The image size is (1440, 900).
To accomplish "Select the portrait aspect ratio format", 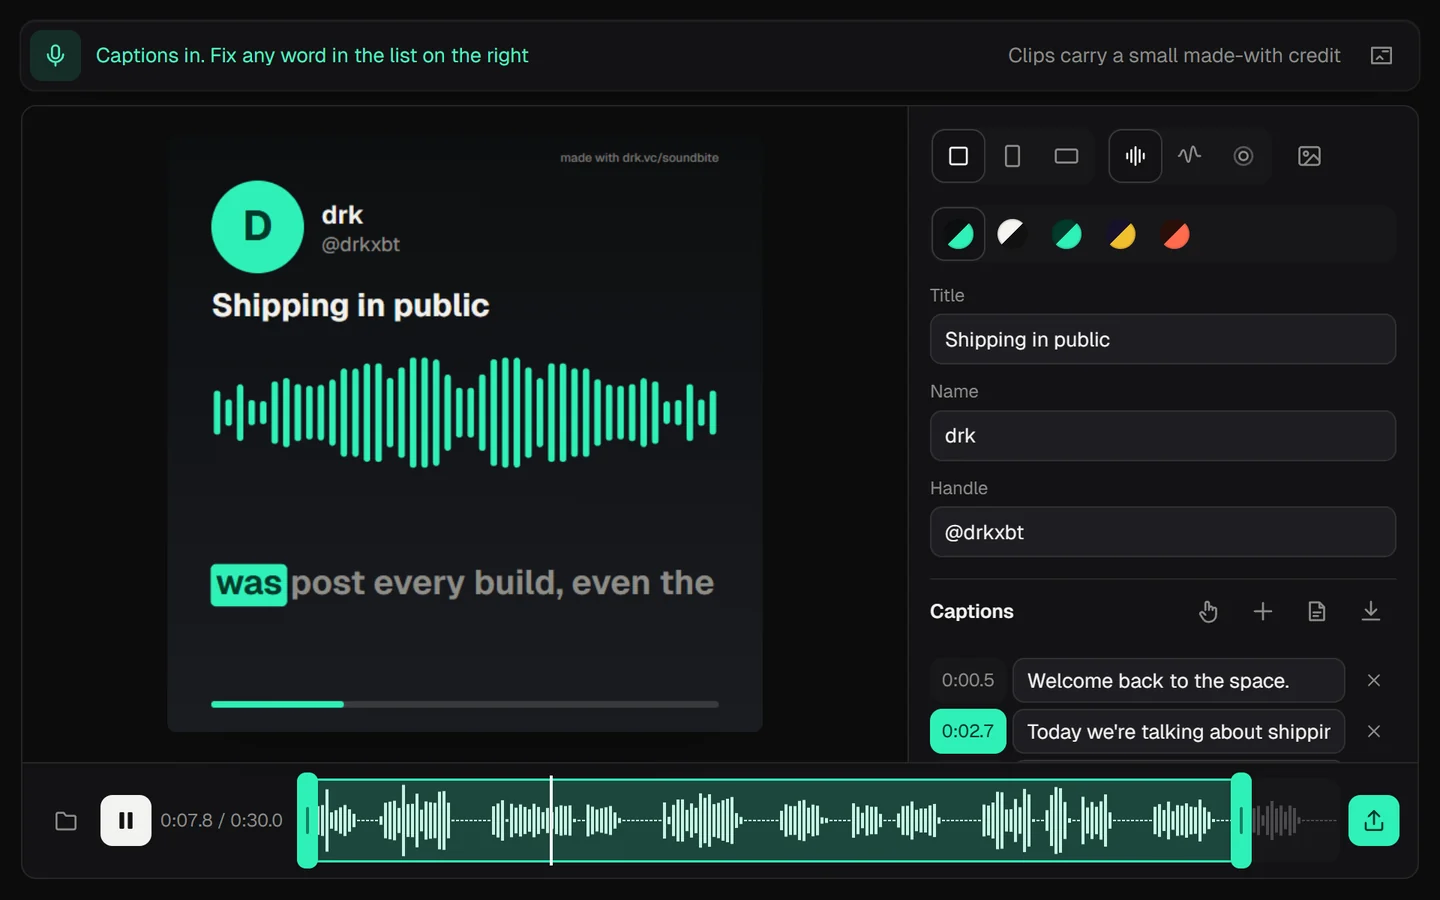I will click(1012, 156).
